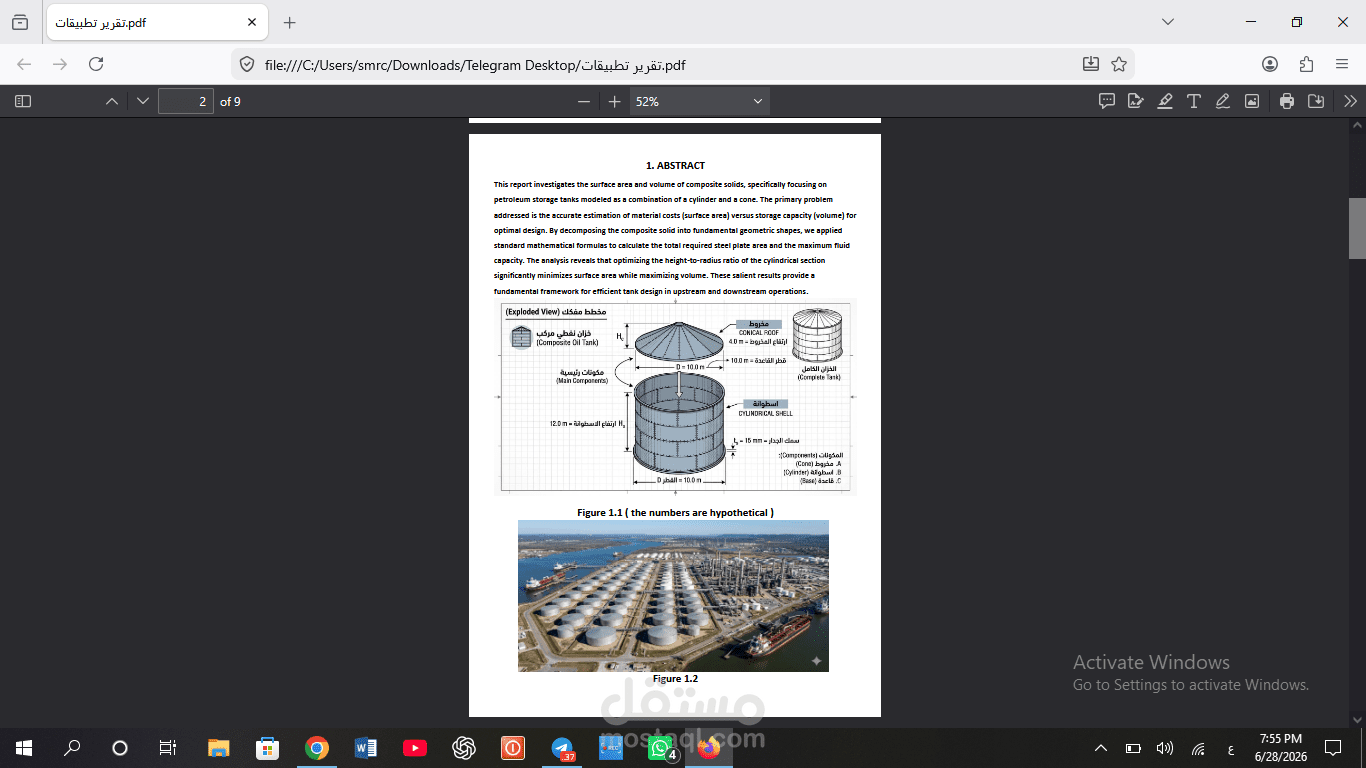
Task: Open Task View on the taskbar
Action: tap(168, 748)
